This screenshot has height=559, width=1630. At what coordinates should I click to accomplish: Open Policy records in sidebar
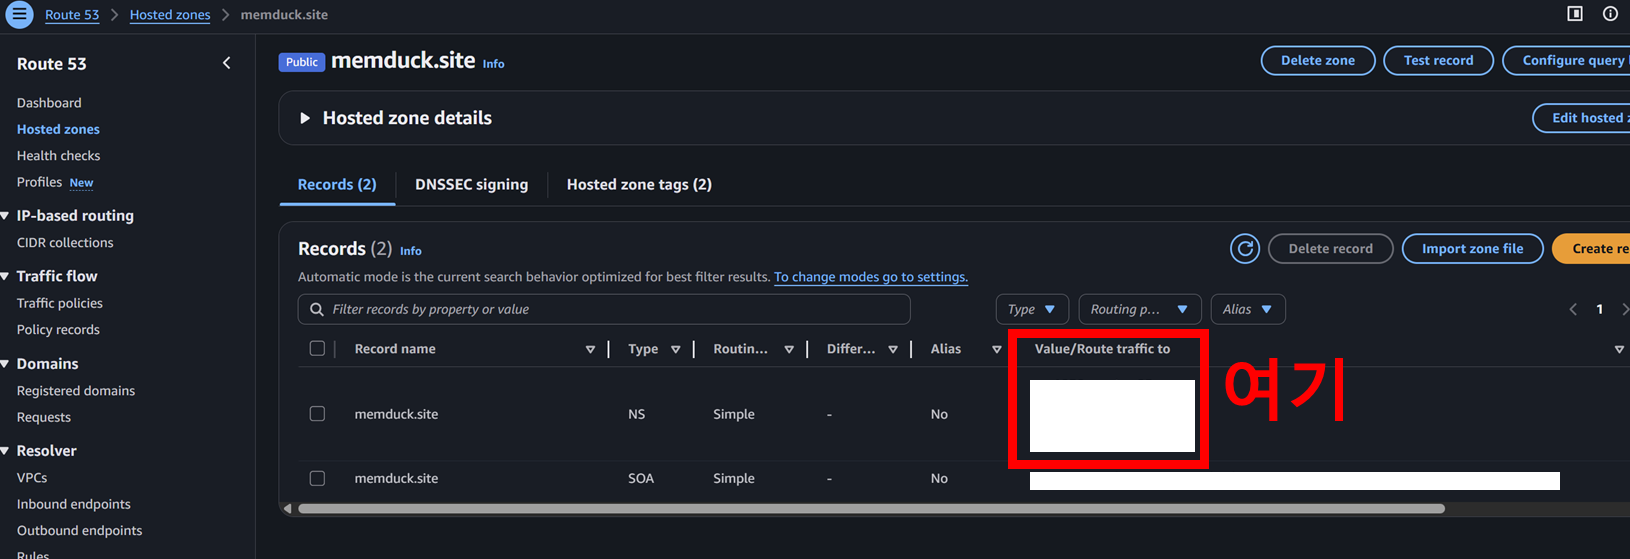pyautogui.click(x=58, y=330)
